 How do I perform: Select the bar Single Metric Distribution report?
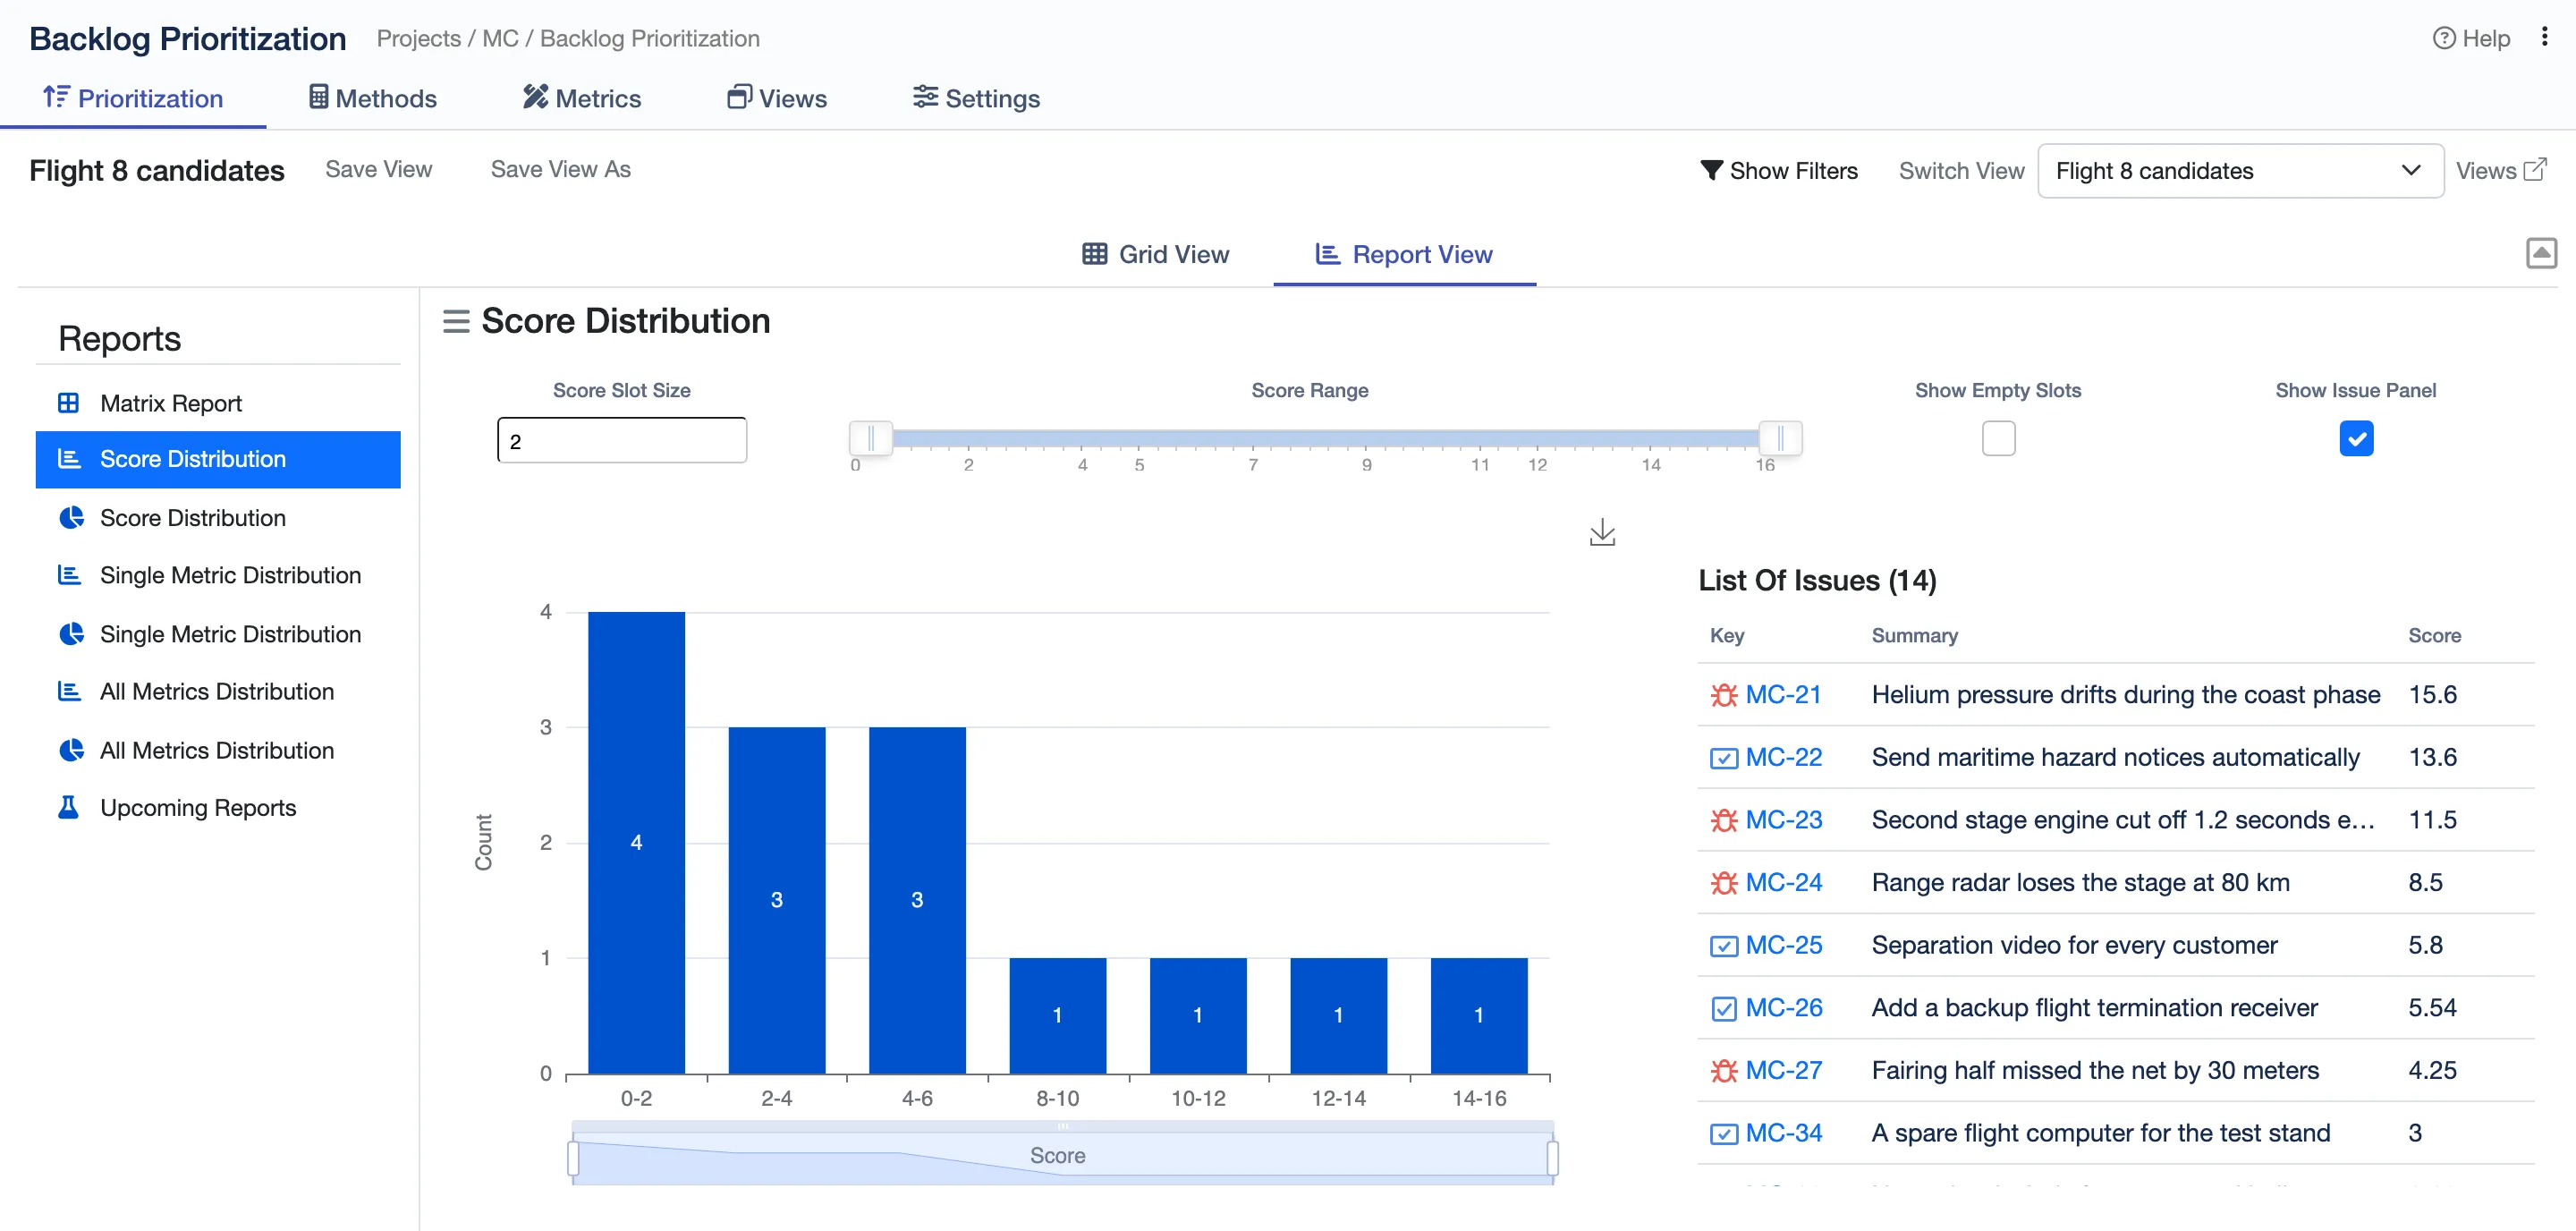pos(218,575)
